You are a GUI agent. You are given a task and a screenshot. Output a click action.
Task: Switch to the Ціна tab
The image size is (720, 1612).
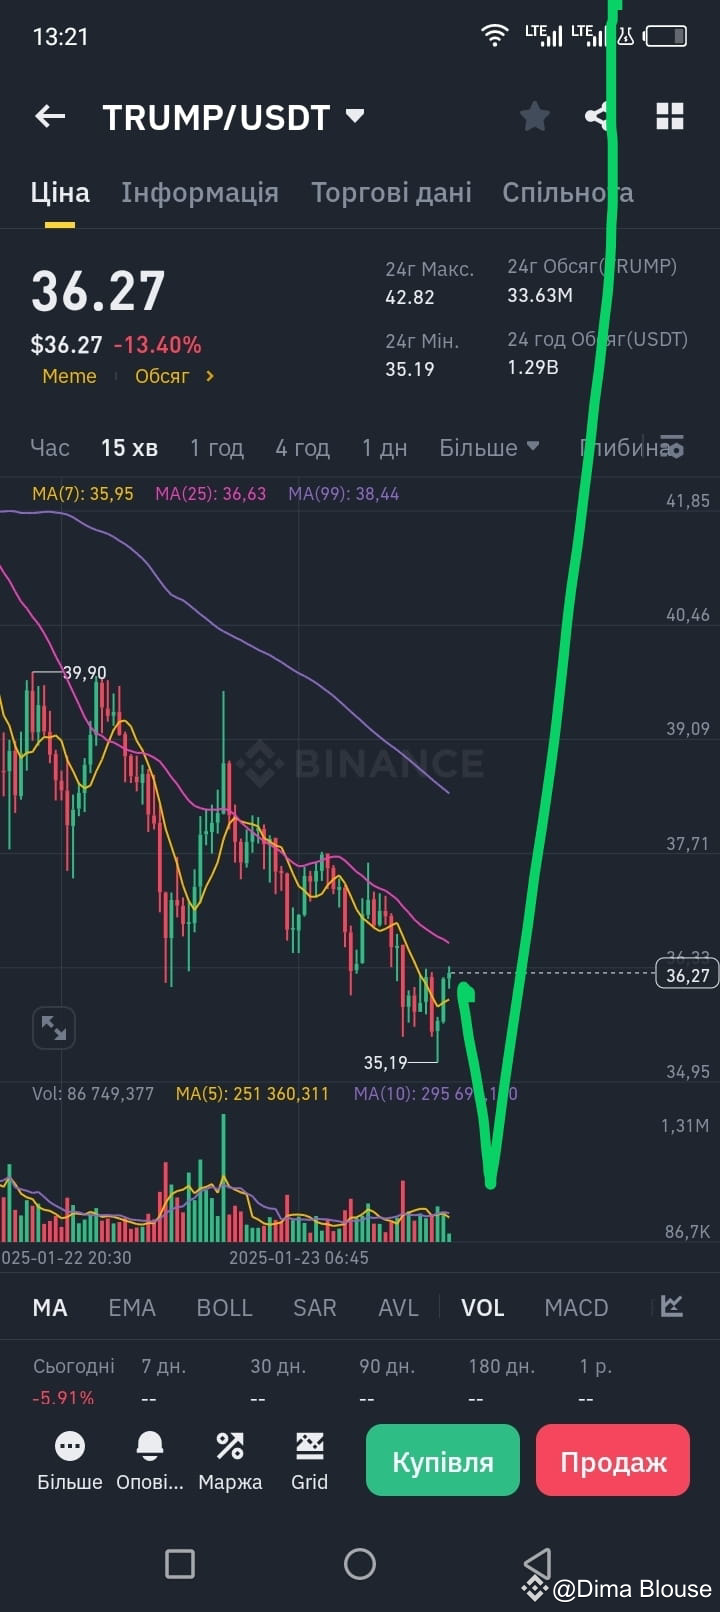[60, 192]
